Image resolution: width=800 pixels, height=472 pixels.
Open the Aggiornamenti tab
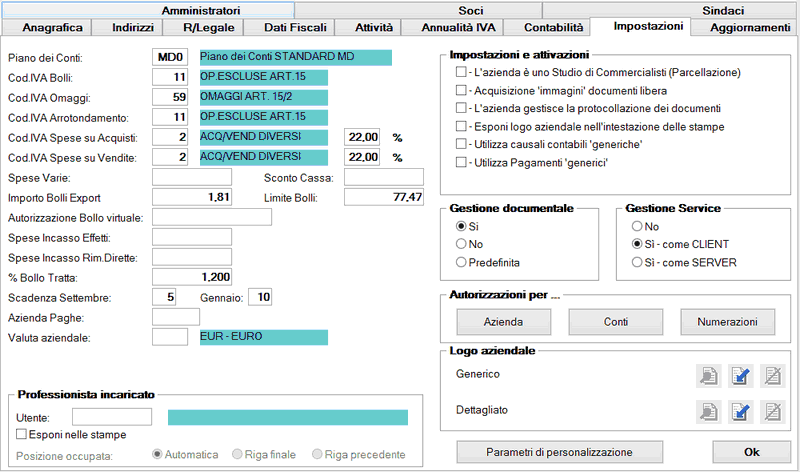tap(744, 28)
